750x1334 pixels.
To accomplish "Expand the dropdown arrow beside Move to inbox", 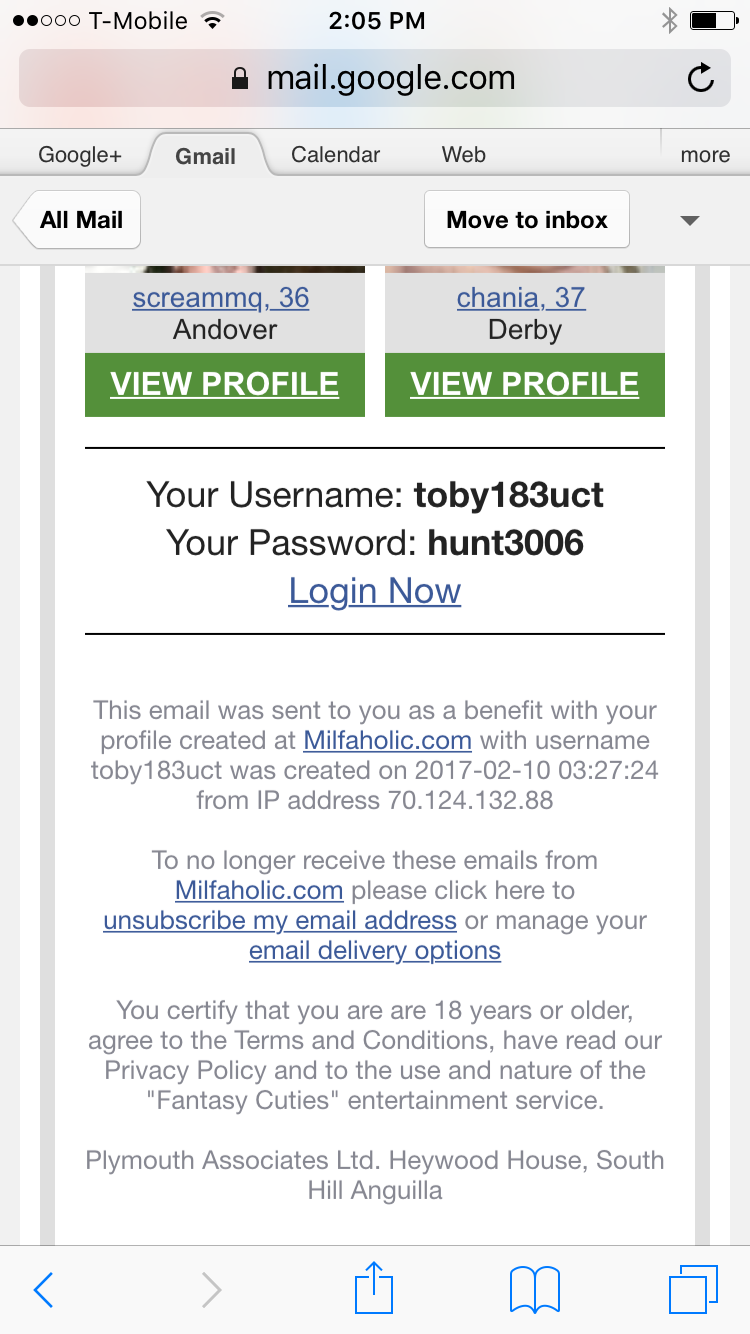I will 689,221.
